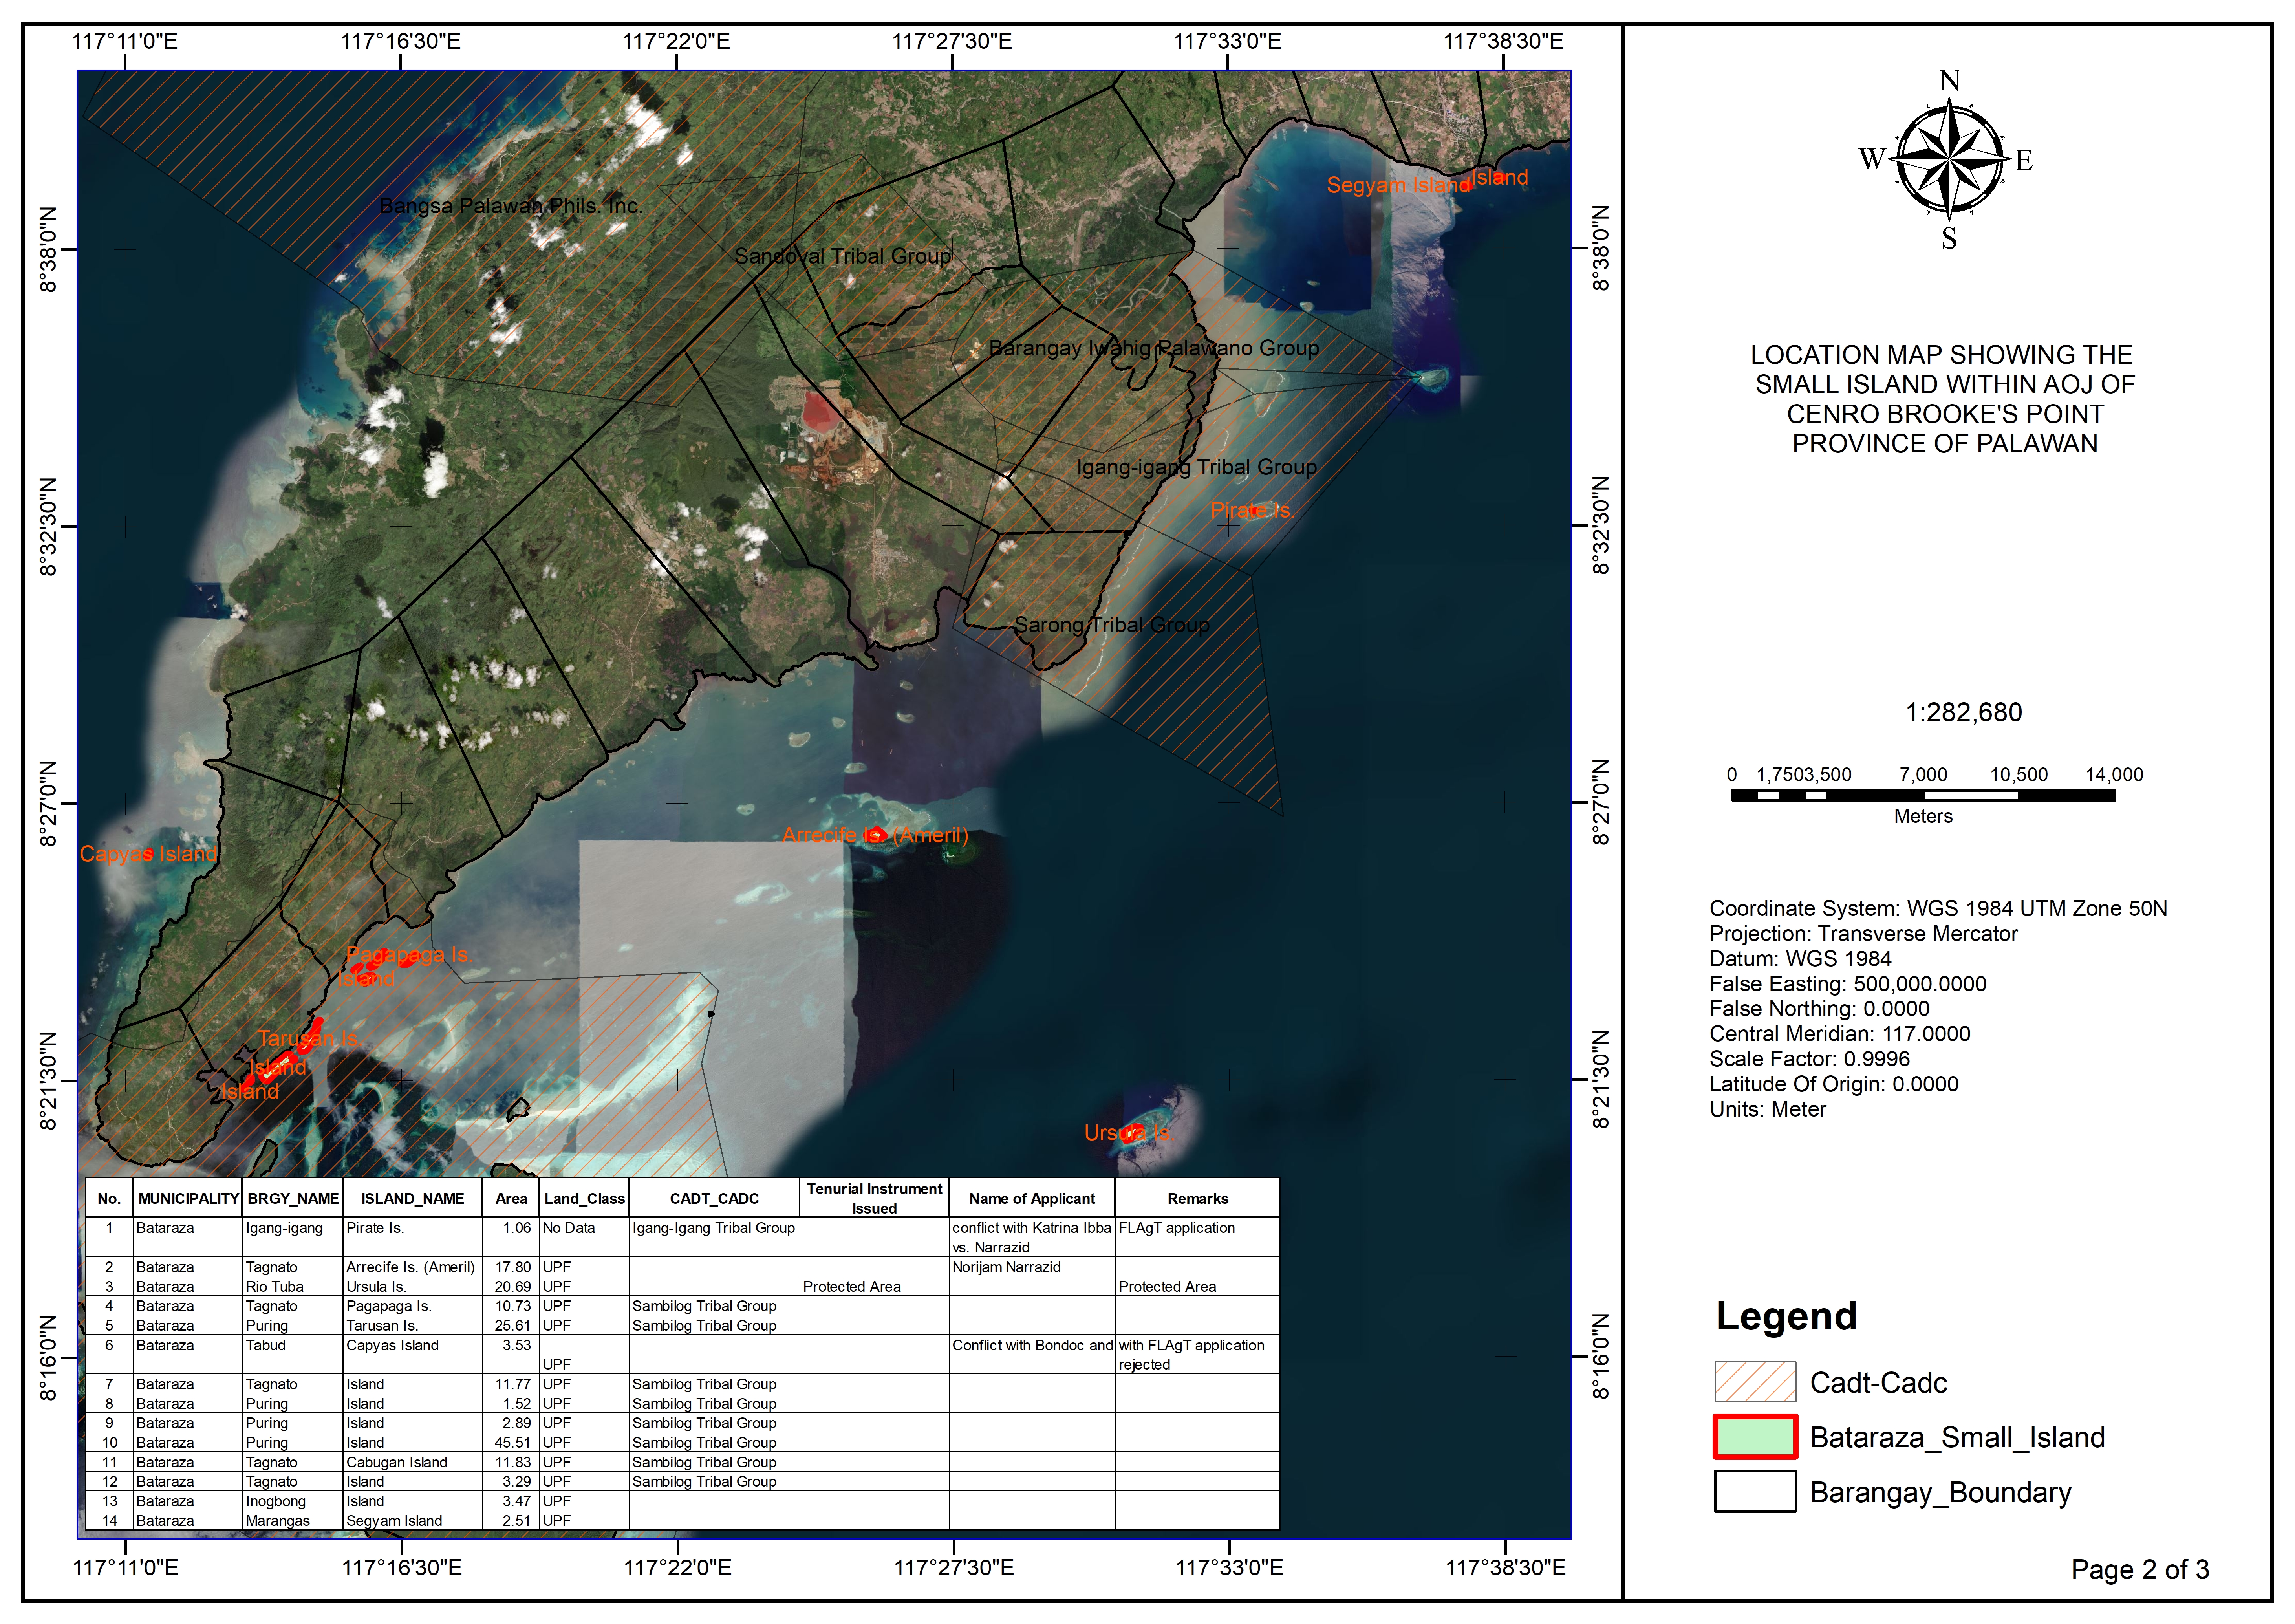This screenshot has width=2295, height=1624.
Task: Click the BRGY_NAME column header
Action: [x=293, y=1198]
